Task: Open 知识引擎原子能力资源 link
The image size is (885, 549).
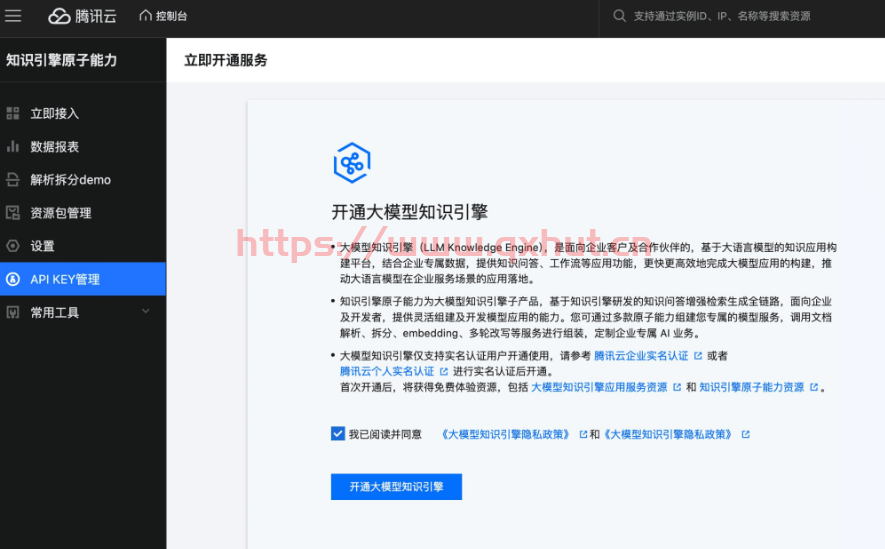Action: [x=751, y=387]
